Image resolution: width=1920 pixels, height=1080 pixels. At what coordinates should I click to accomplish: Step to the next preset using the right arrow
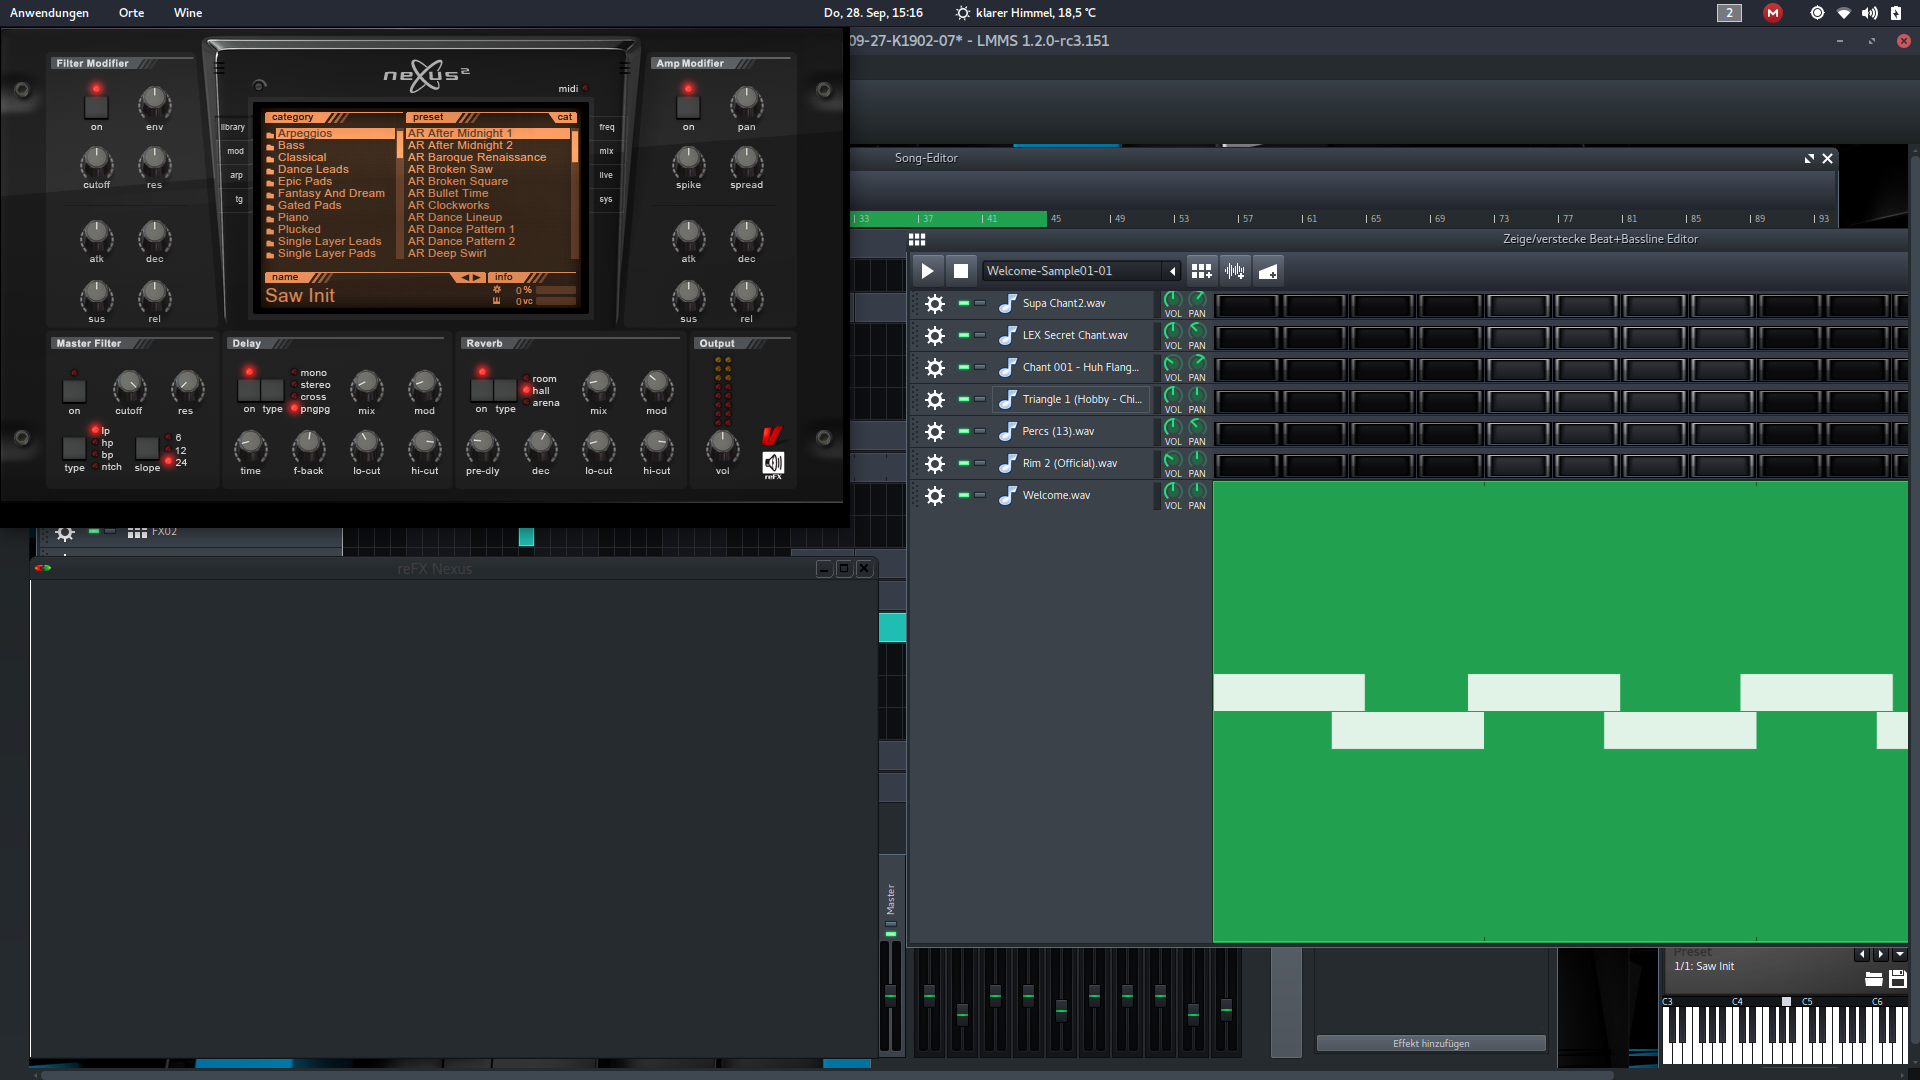click(x=1880, y=955)
